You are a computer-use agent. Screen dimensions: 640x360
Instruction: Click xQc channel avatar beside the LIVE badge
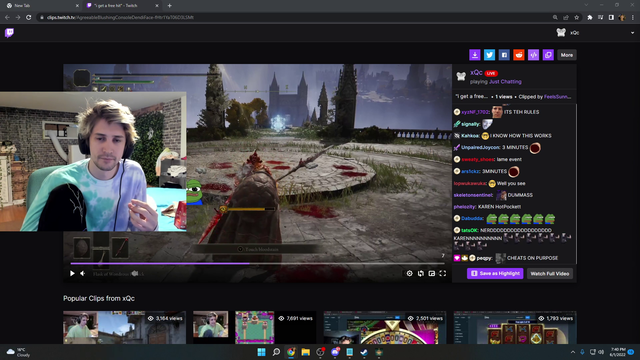[x=461, y=76]
